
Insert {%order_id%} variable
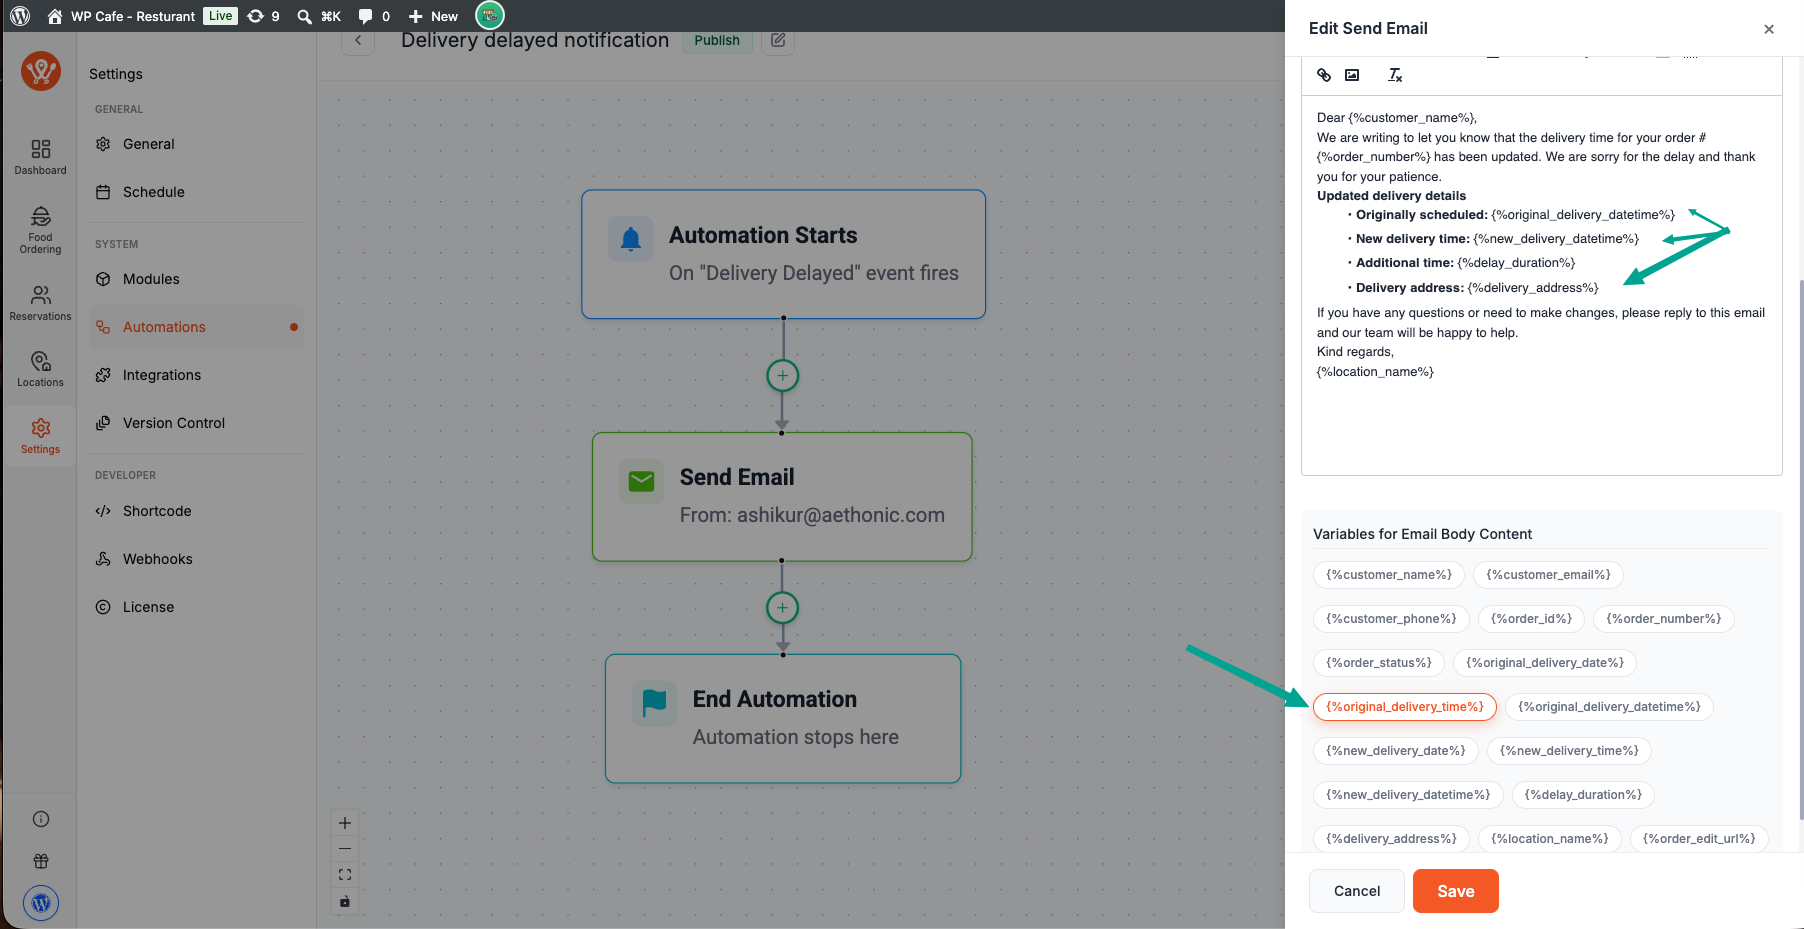[x=1531, y=619]
